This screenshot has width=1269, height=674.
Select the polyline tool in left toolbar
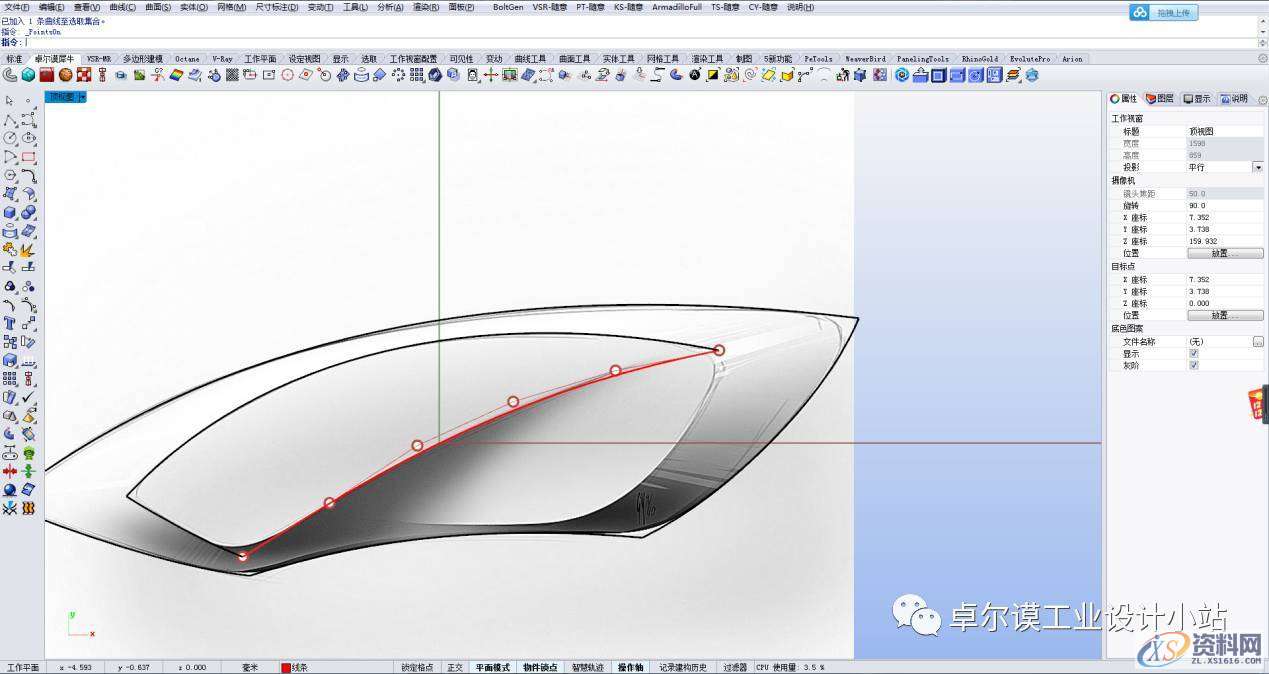(x=10, y=120)
